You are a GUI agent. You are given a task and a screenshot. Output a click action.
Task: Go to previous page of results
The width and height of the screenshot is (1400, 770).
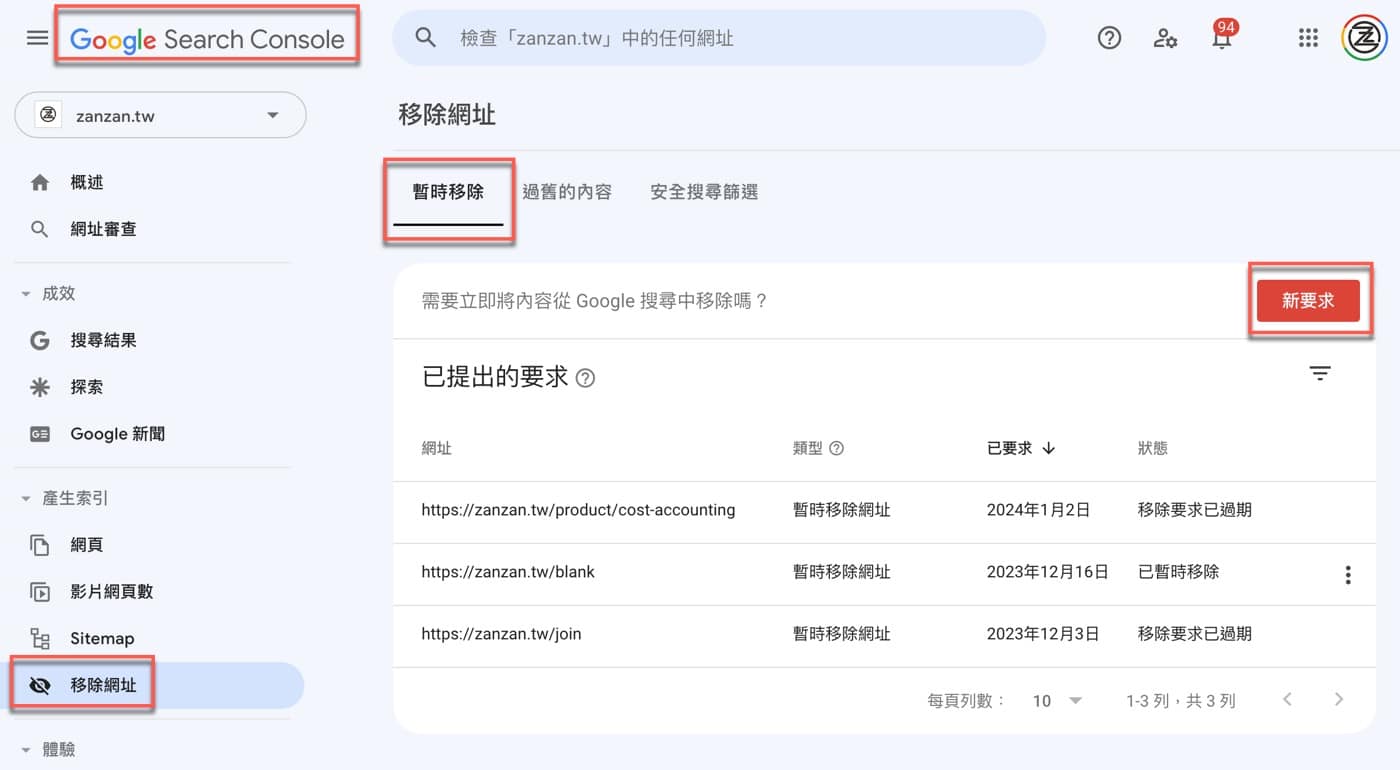(1288, 700)
